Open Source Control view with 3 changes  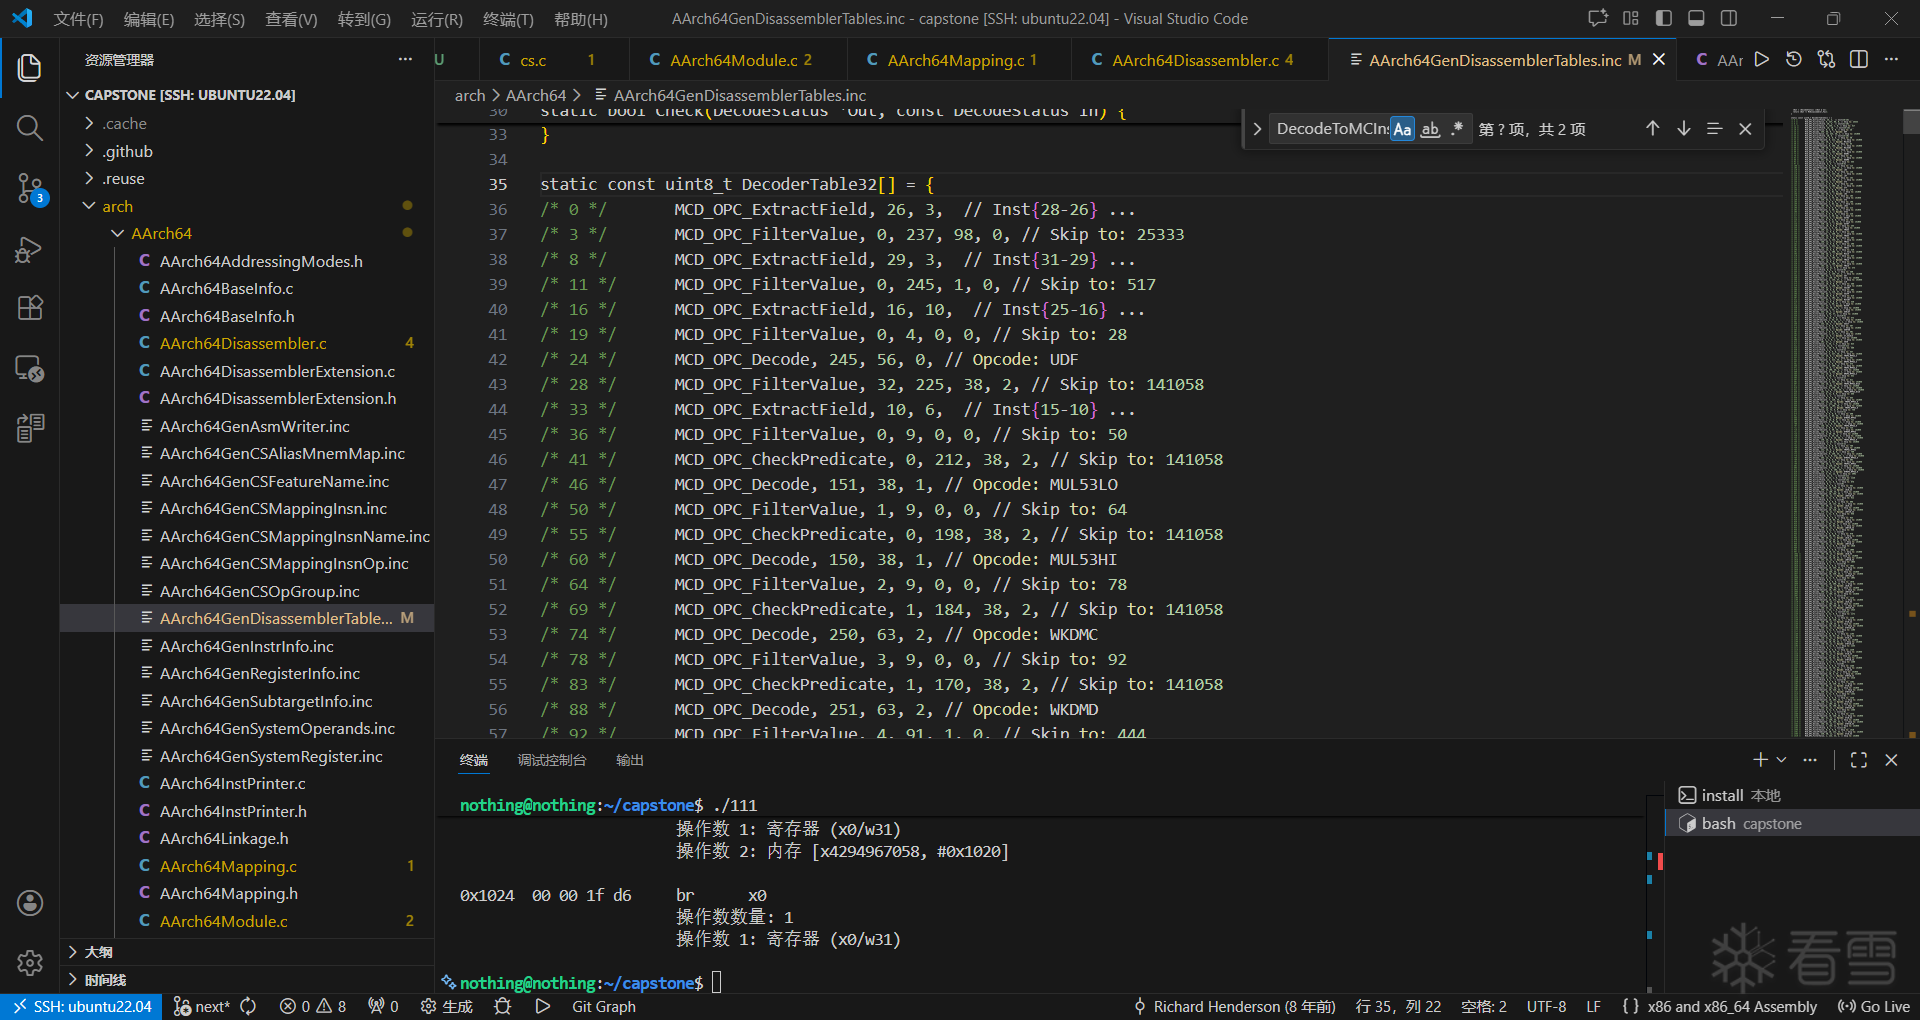tap(30, 188)
